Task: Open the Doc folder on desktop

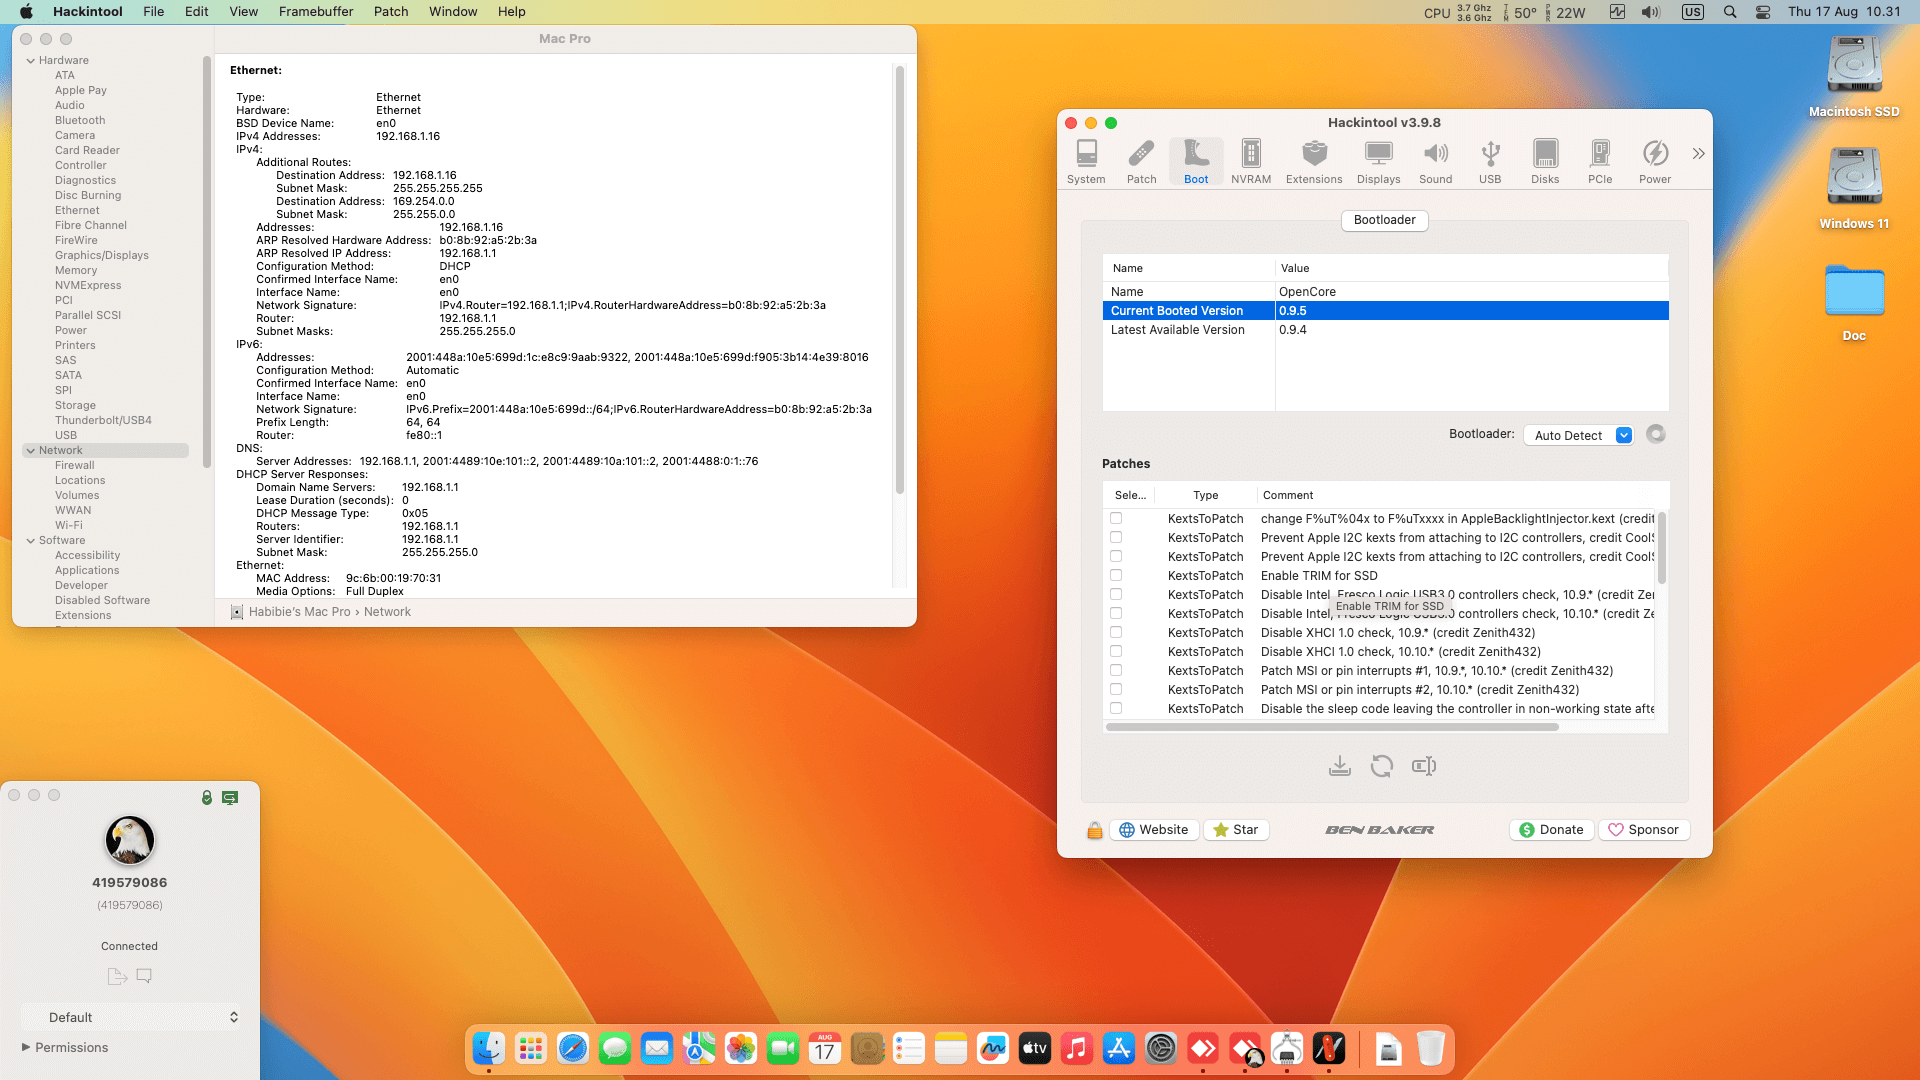Action: (1854, 303)
